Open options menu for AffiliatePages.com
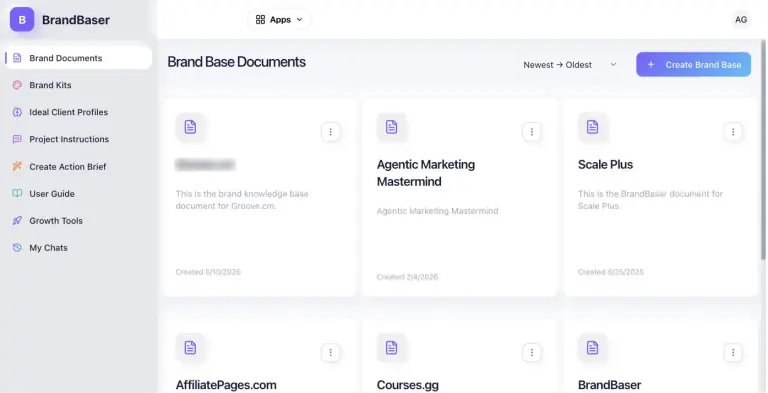Screen dimensions: 768x393 [331, 352]
